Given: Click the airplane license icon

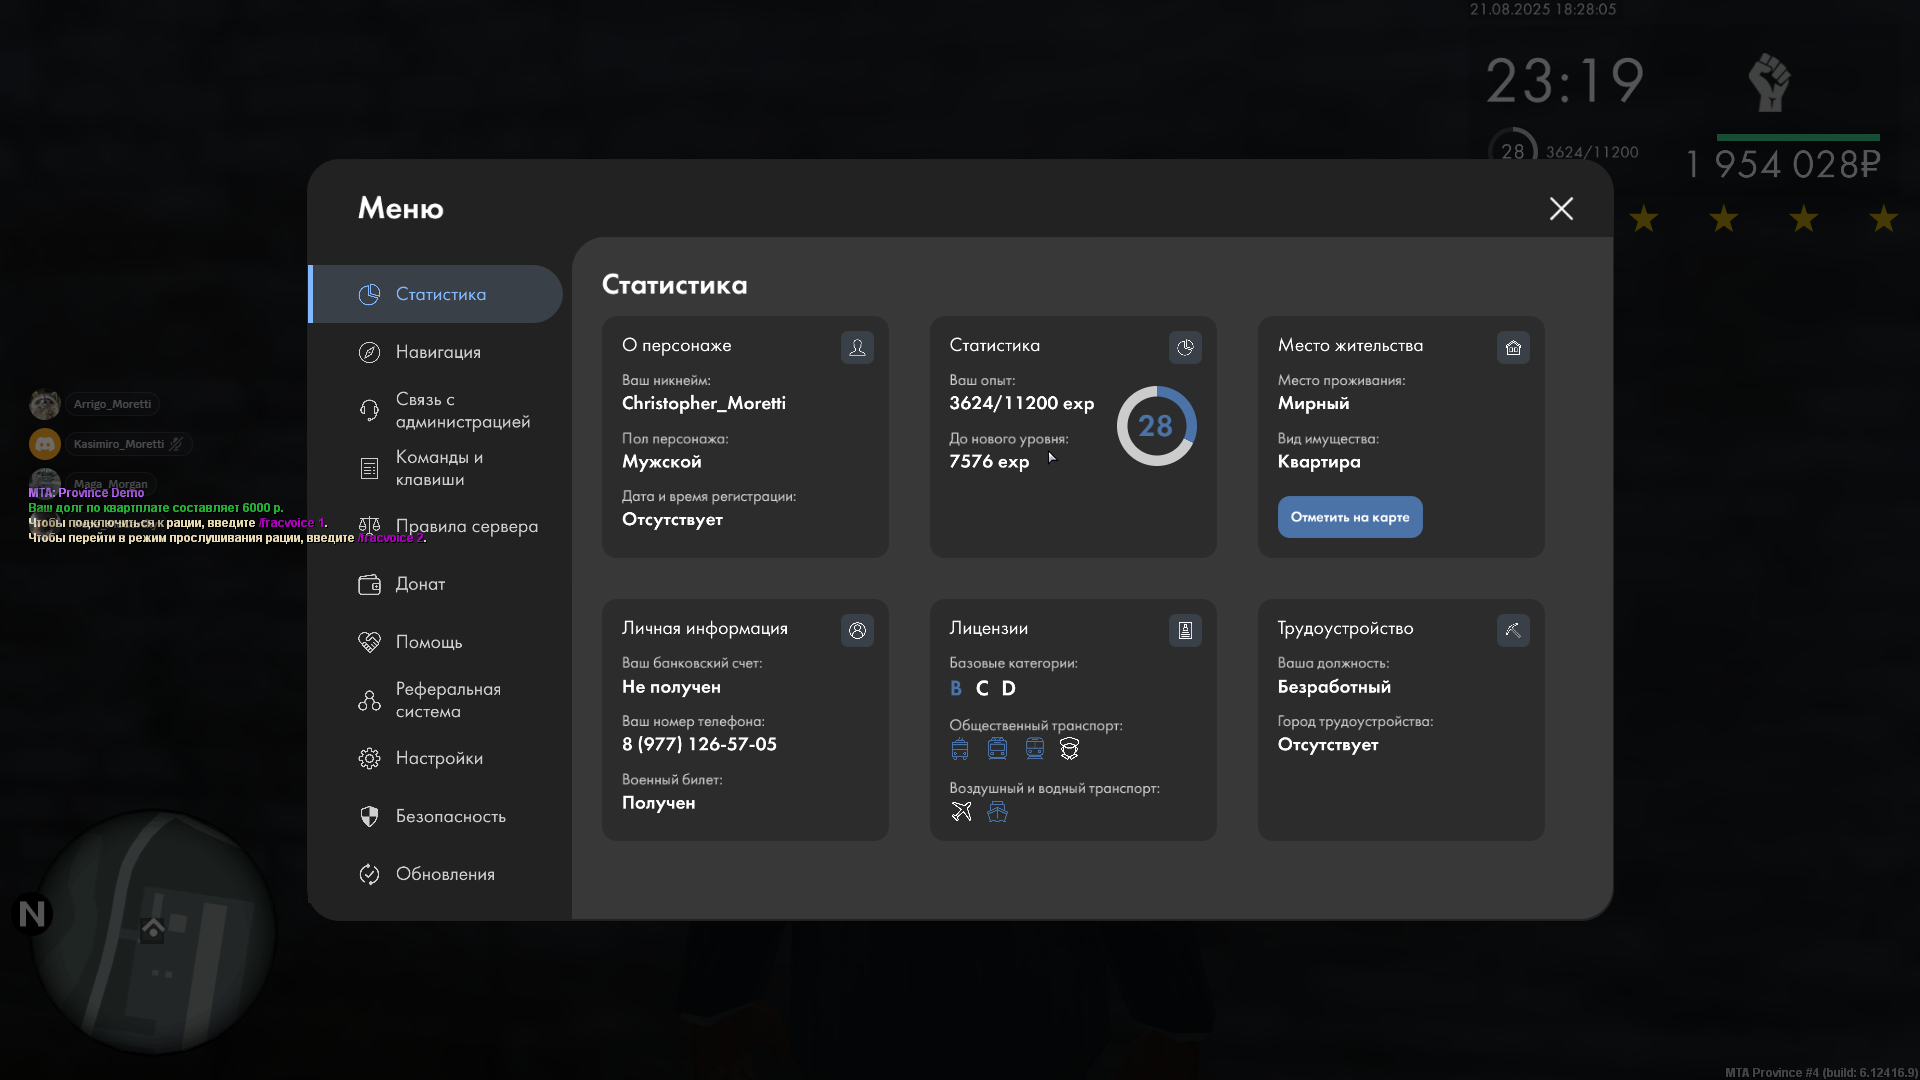Looking at the screenshot, I should coord(961,811).
